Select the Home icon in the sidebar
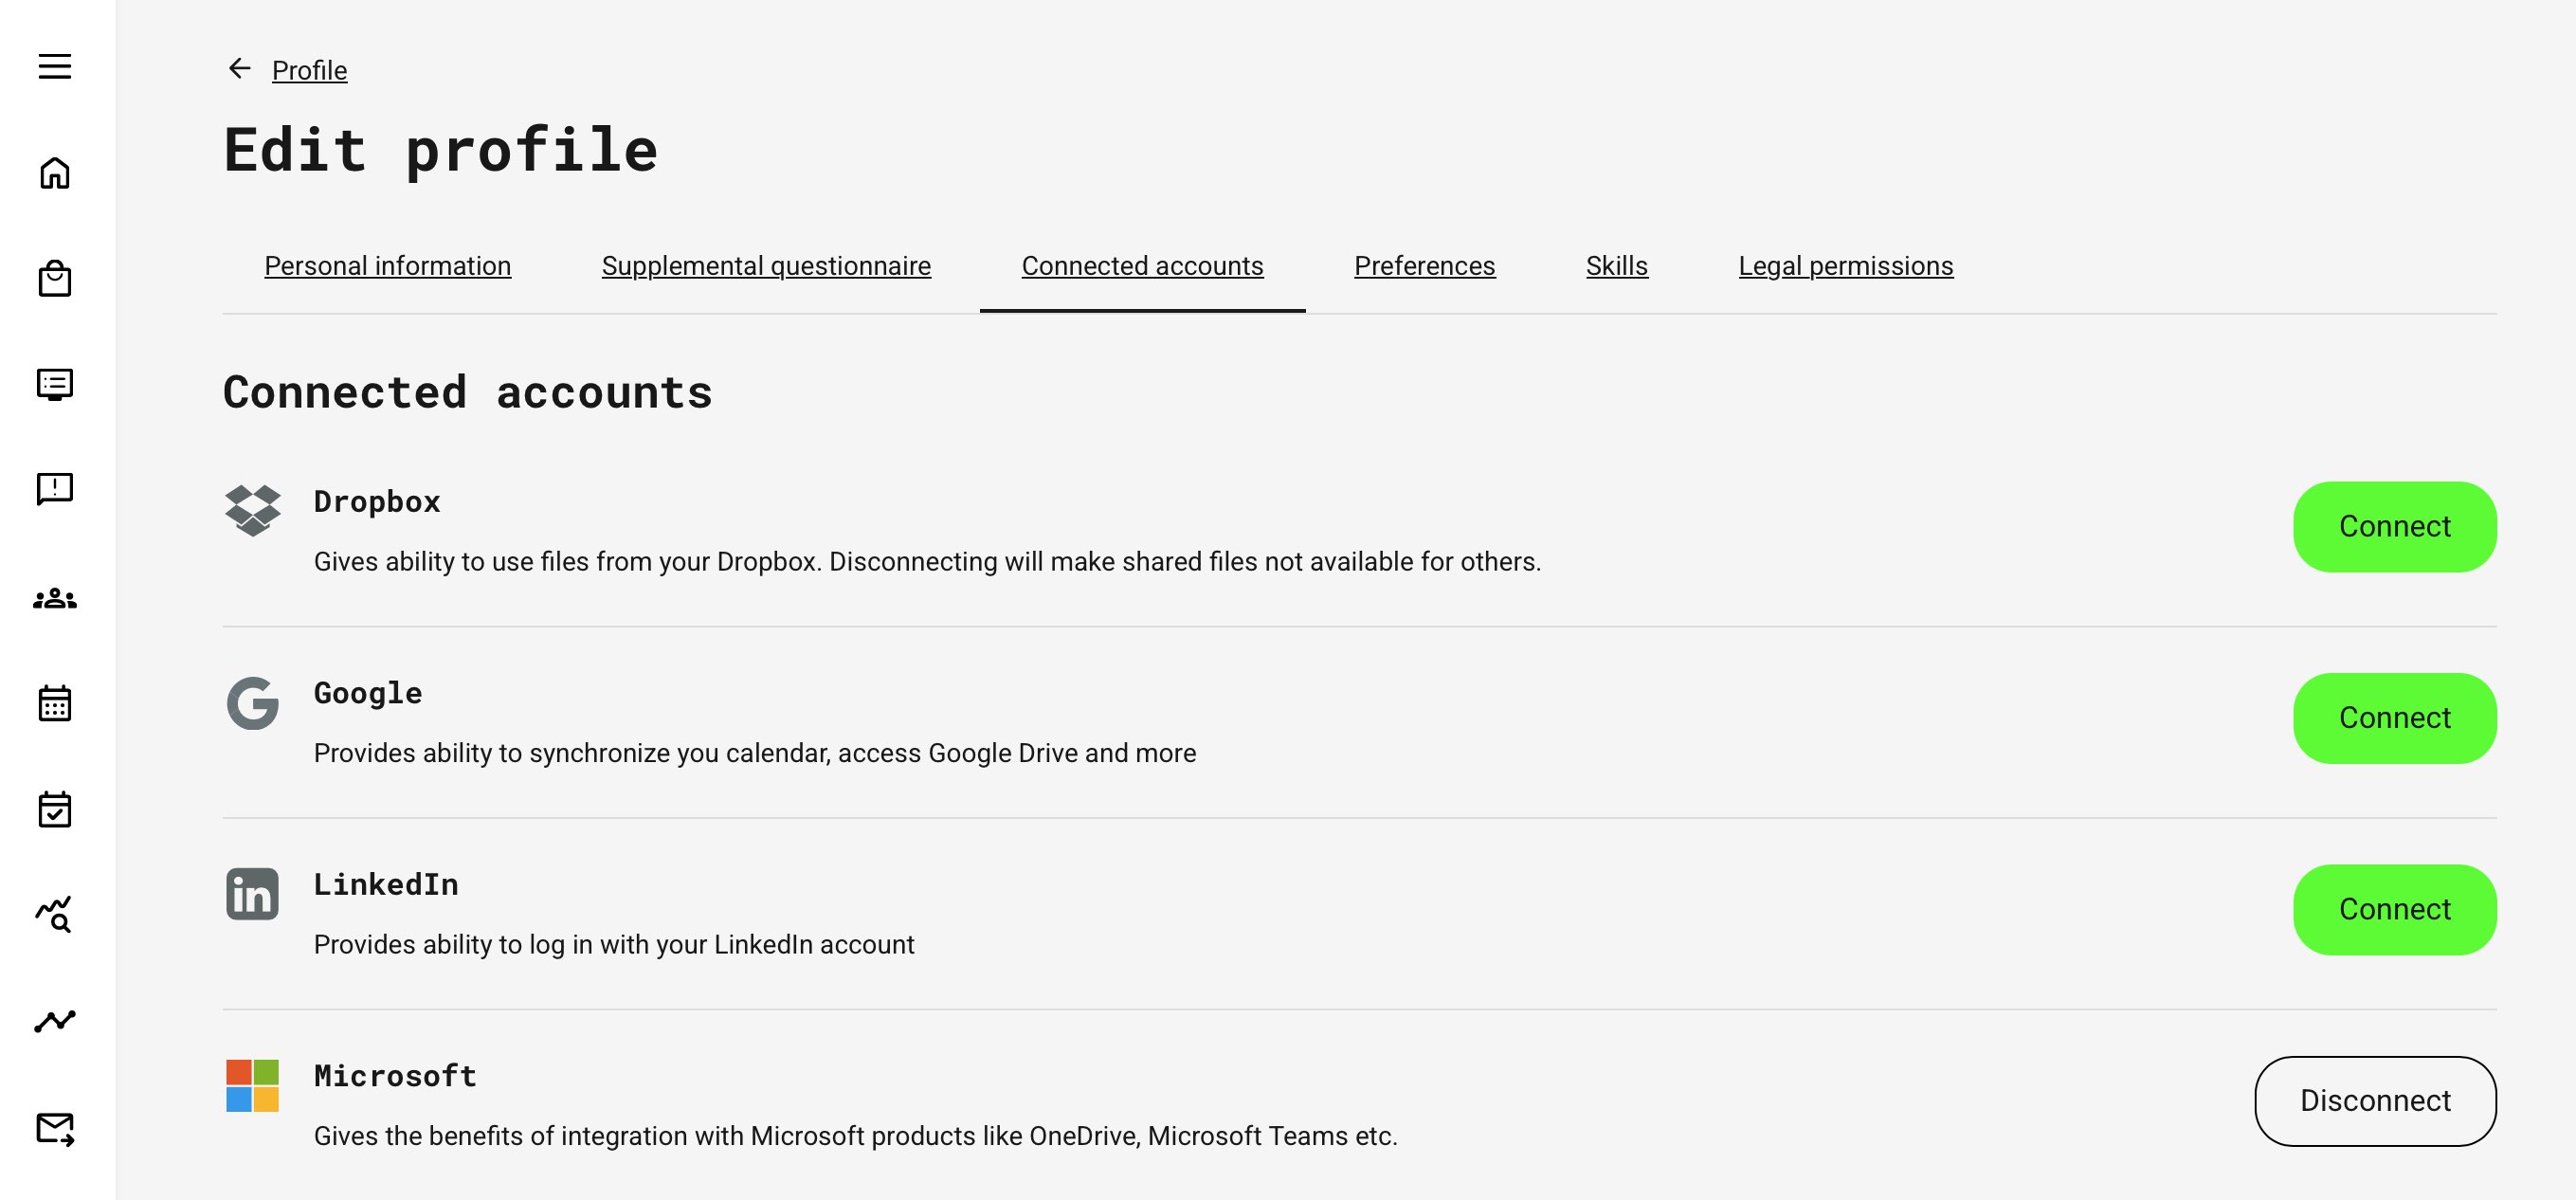The width and height of the screenshot is (2576, 1200). (55, 172)
